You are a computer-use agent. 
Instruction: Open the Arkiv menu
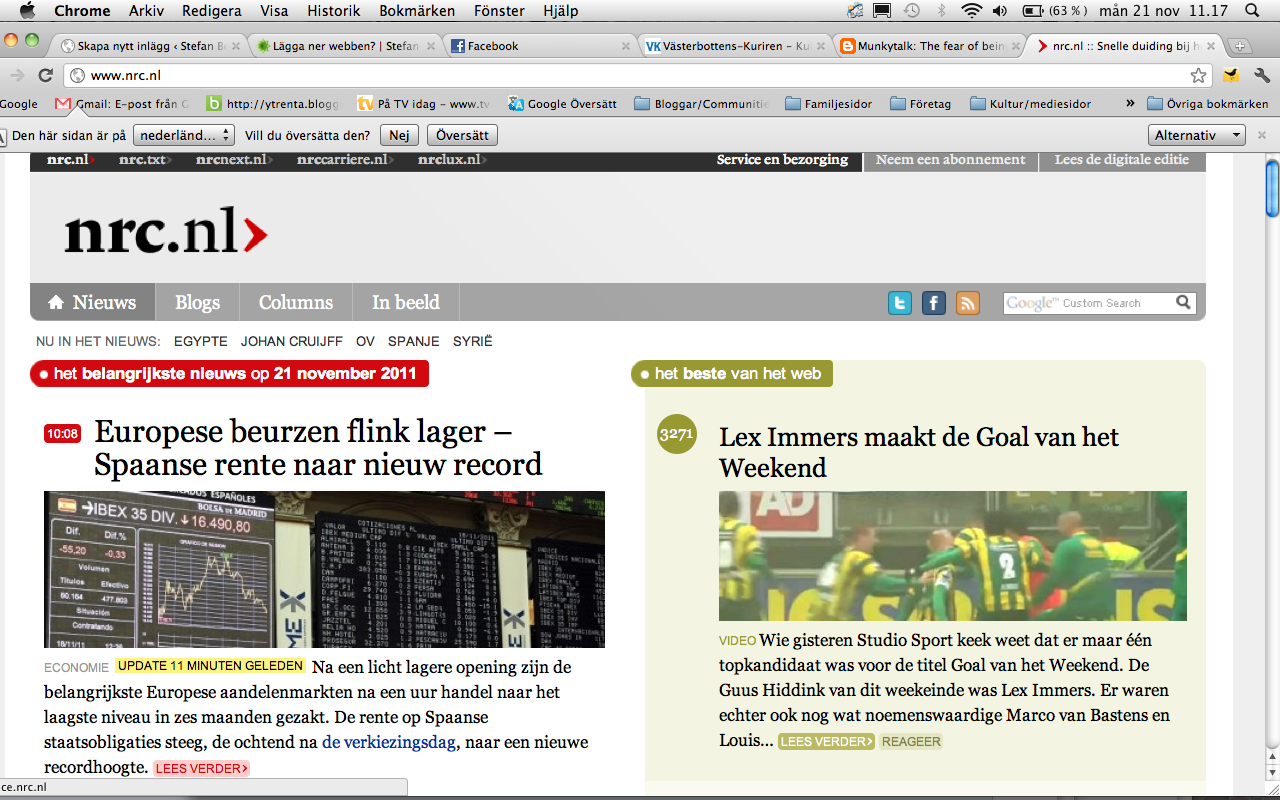(x=147, y=11)
